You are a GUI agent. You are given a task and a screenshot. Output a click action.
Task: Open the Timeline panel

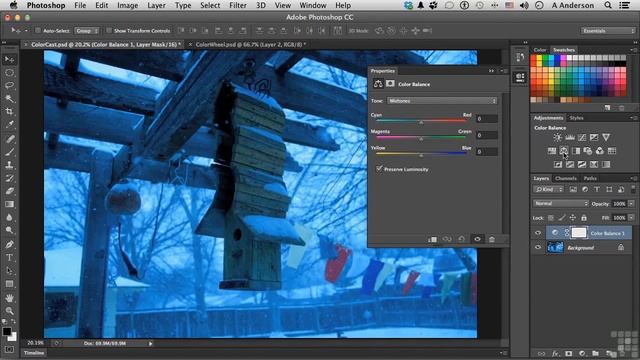click(x=34, y=353)
